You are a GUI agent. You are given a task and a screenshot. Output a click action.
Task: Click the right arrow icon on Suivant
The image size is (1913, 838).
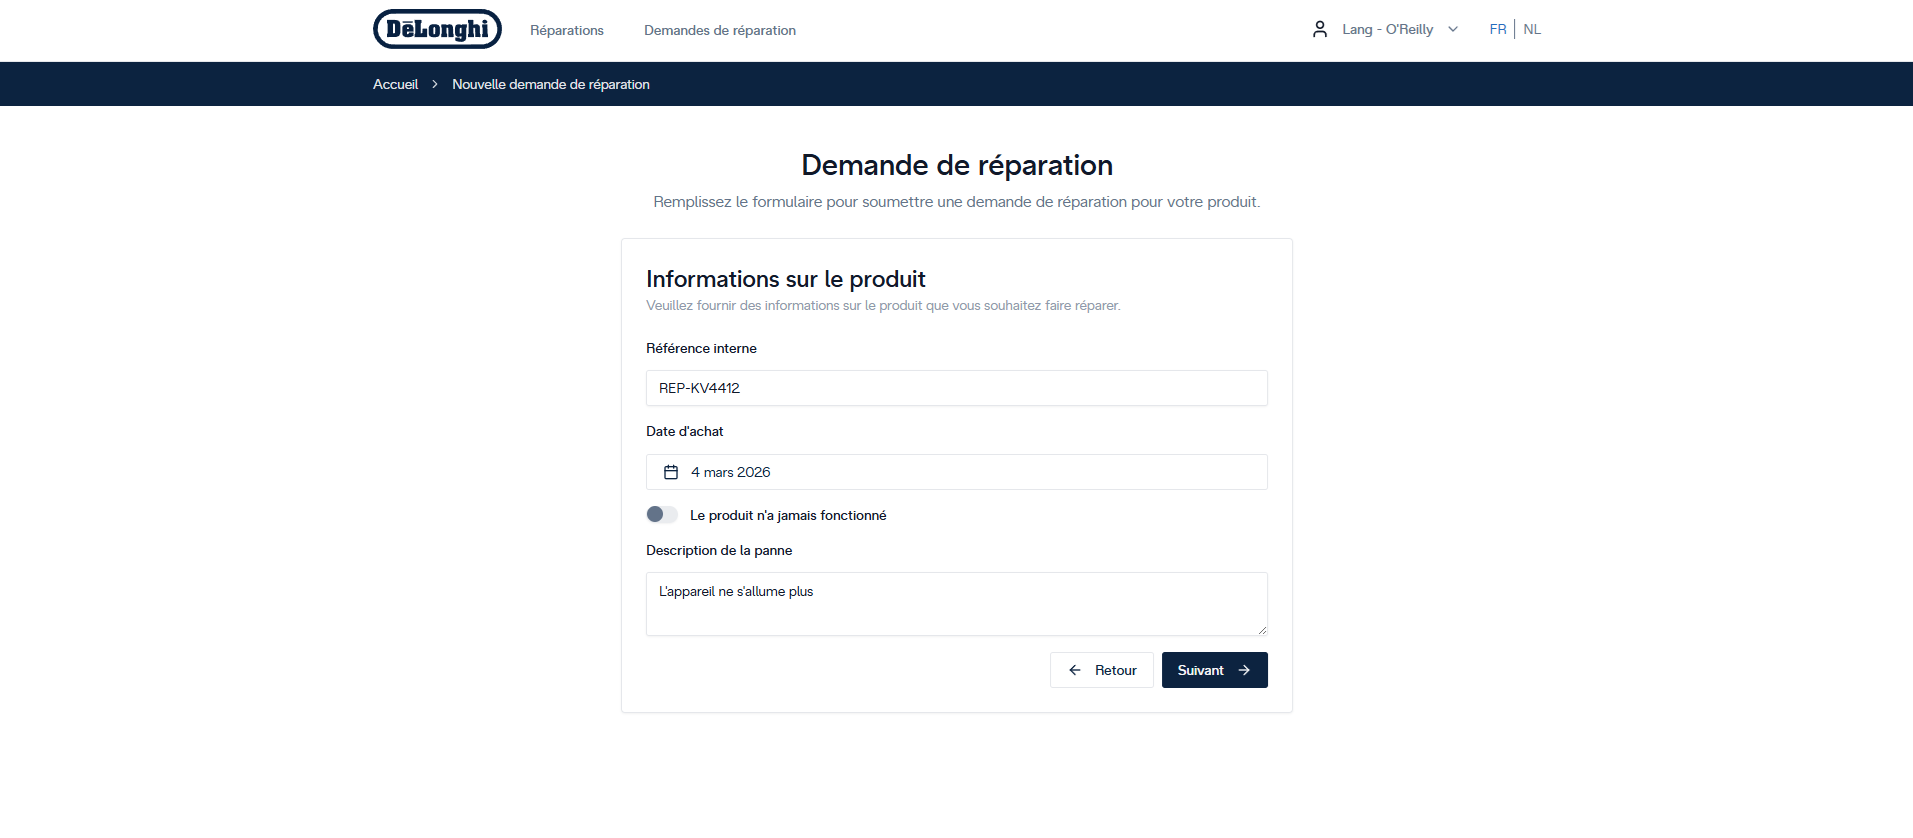pos(1244,670)
